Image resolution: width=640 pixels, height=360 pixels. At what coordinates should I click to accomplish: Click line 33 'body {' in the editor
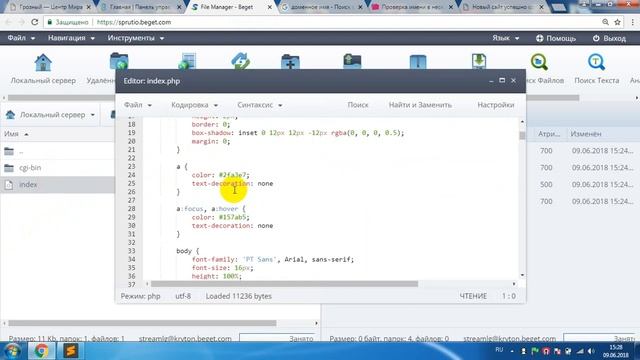pyautogui.click(x=187, y=251)
